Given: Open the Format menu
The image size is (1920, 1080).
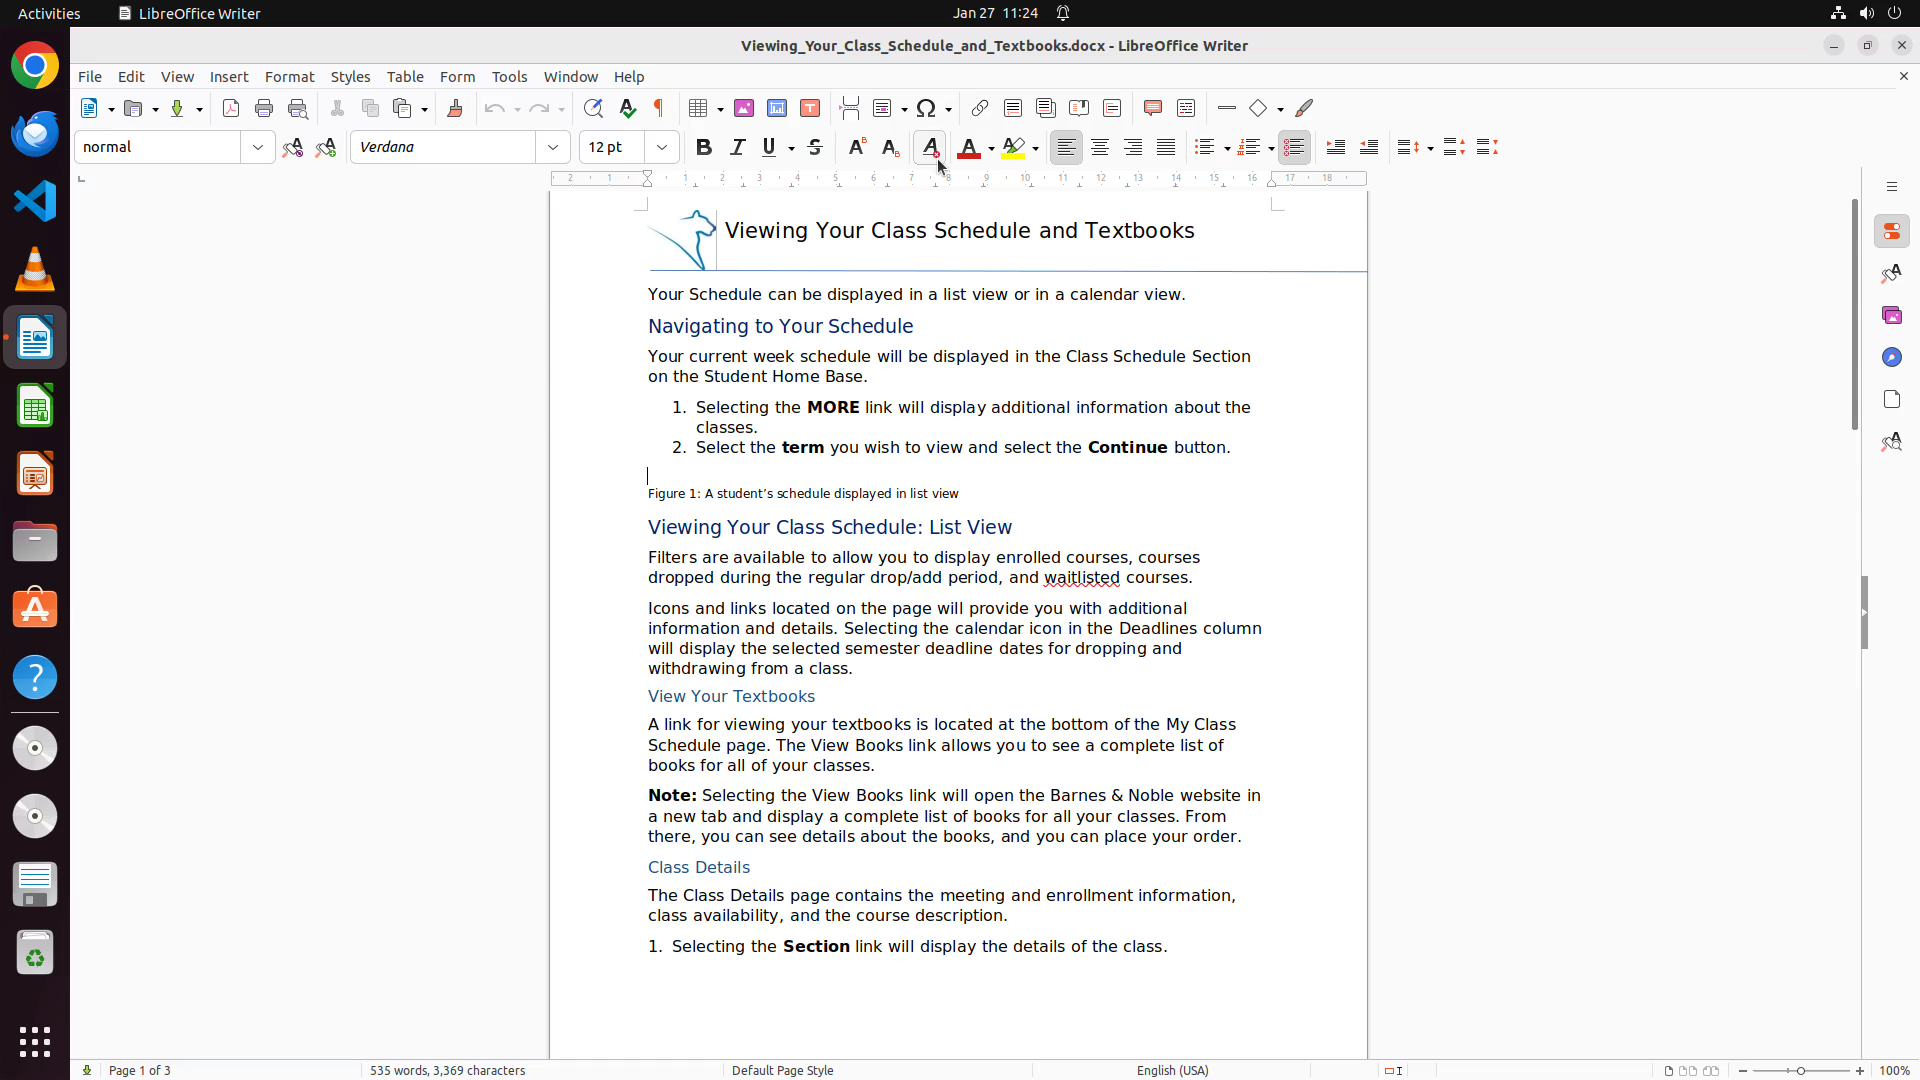Looking at the screenshot, I should point(289,77).
